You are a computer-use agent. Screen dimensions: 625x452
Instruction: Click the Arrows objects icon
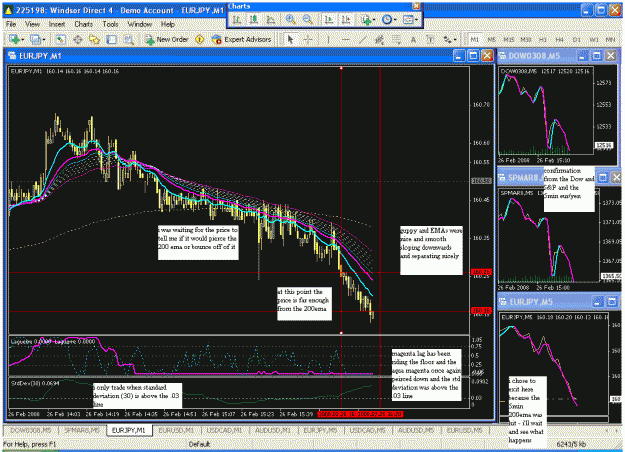click(x=447, y=39)
